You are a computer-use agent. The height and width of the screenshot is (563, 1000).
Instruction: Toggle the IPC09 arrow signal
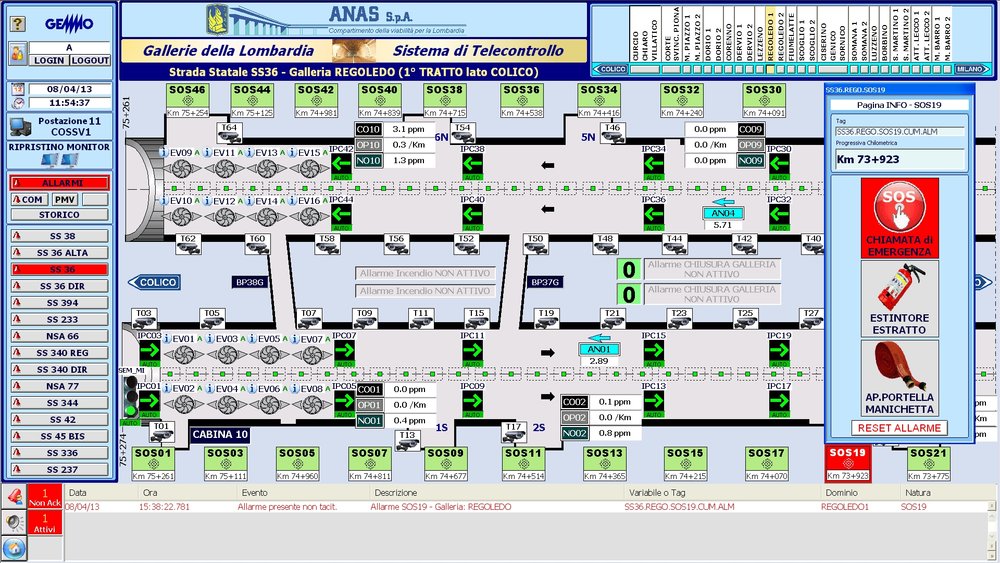coord(473,404)
